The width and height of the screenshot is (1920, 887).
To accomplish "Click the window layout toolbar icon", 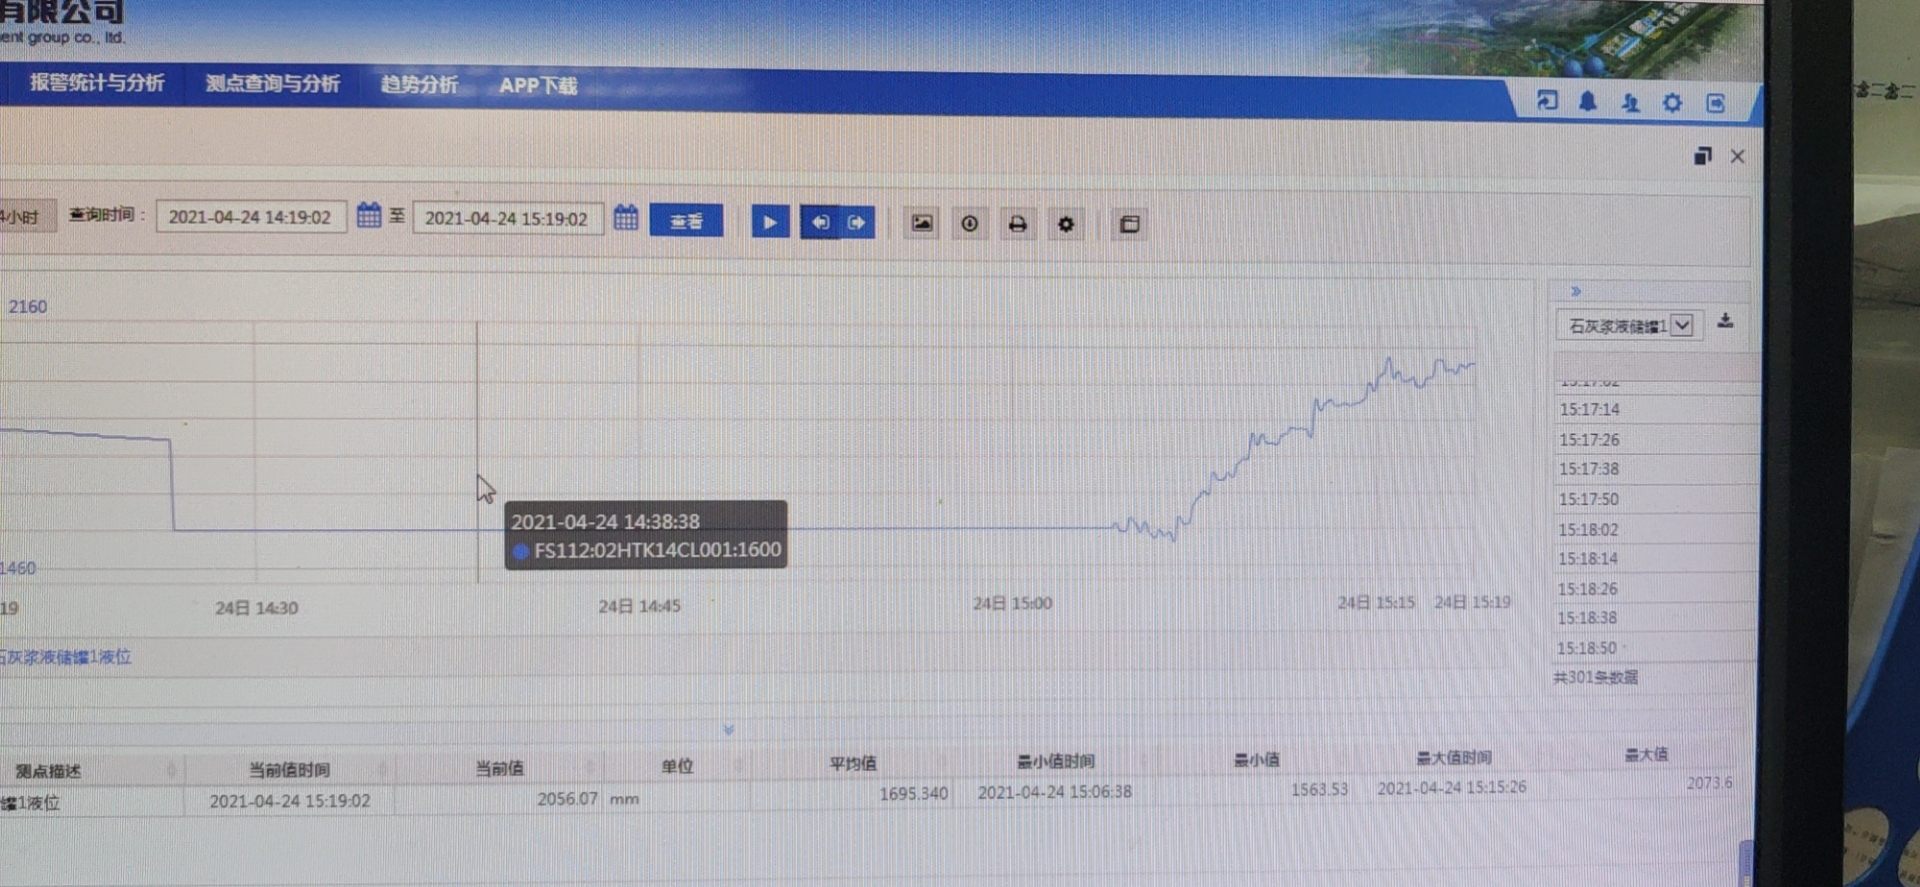I will point(1130,224).
